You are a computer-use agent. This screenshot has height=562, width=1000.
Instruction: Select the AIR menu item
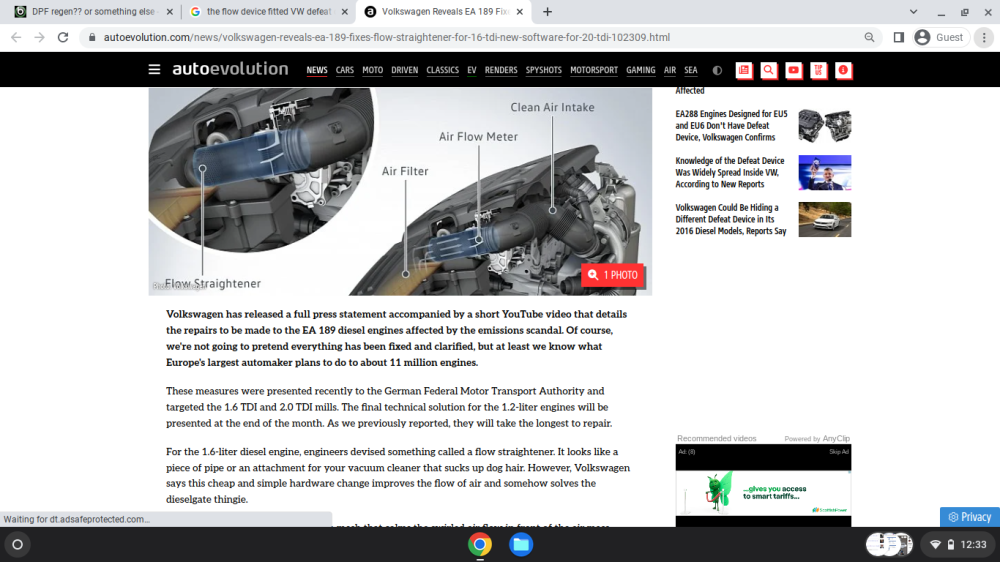coord(670,70)
